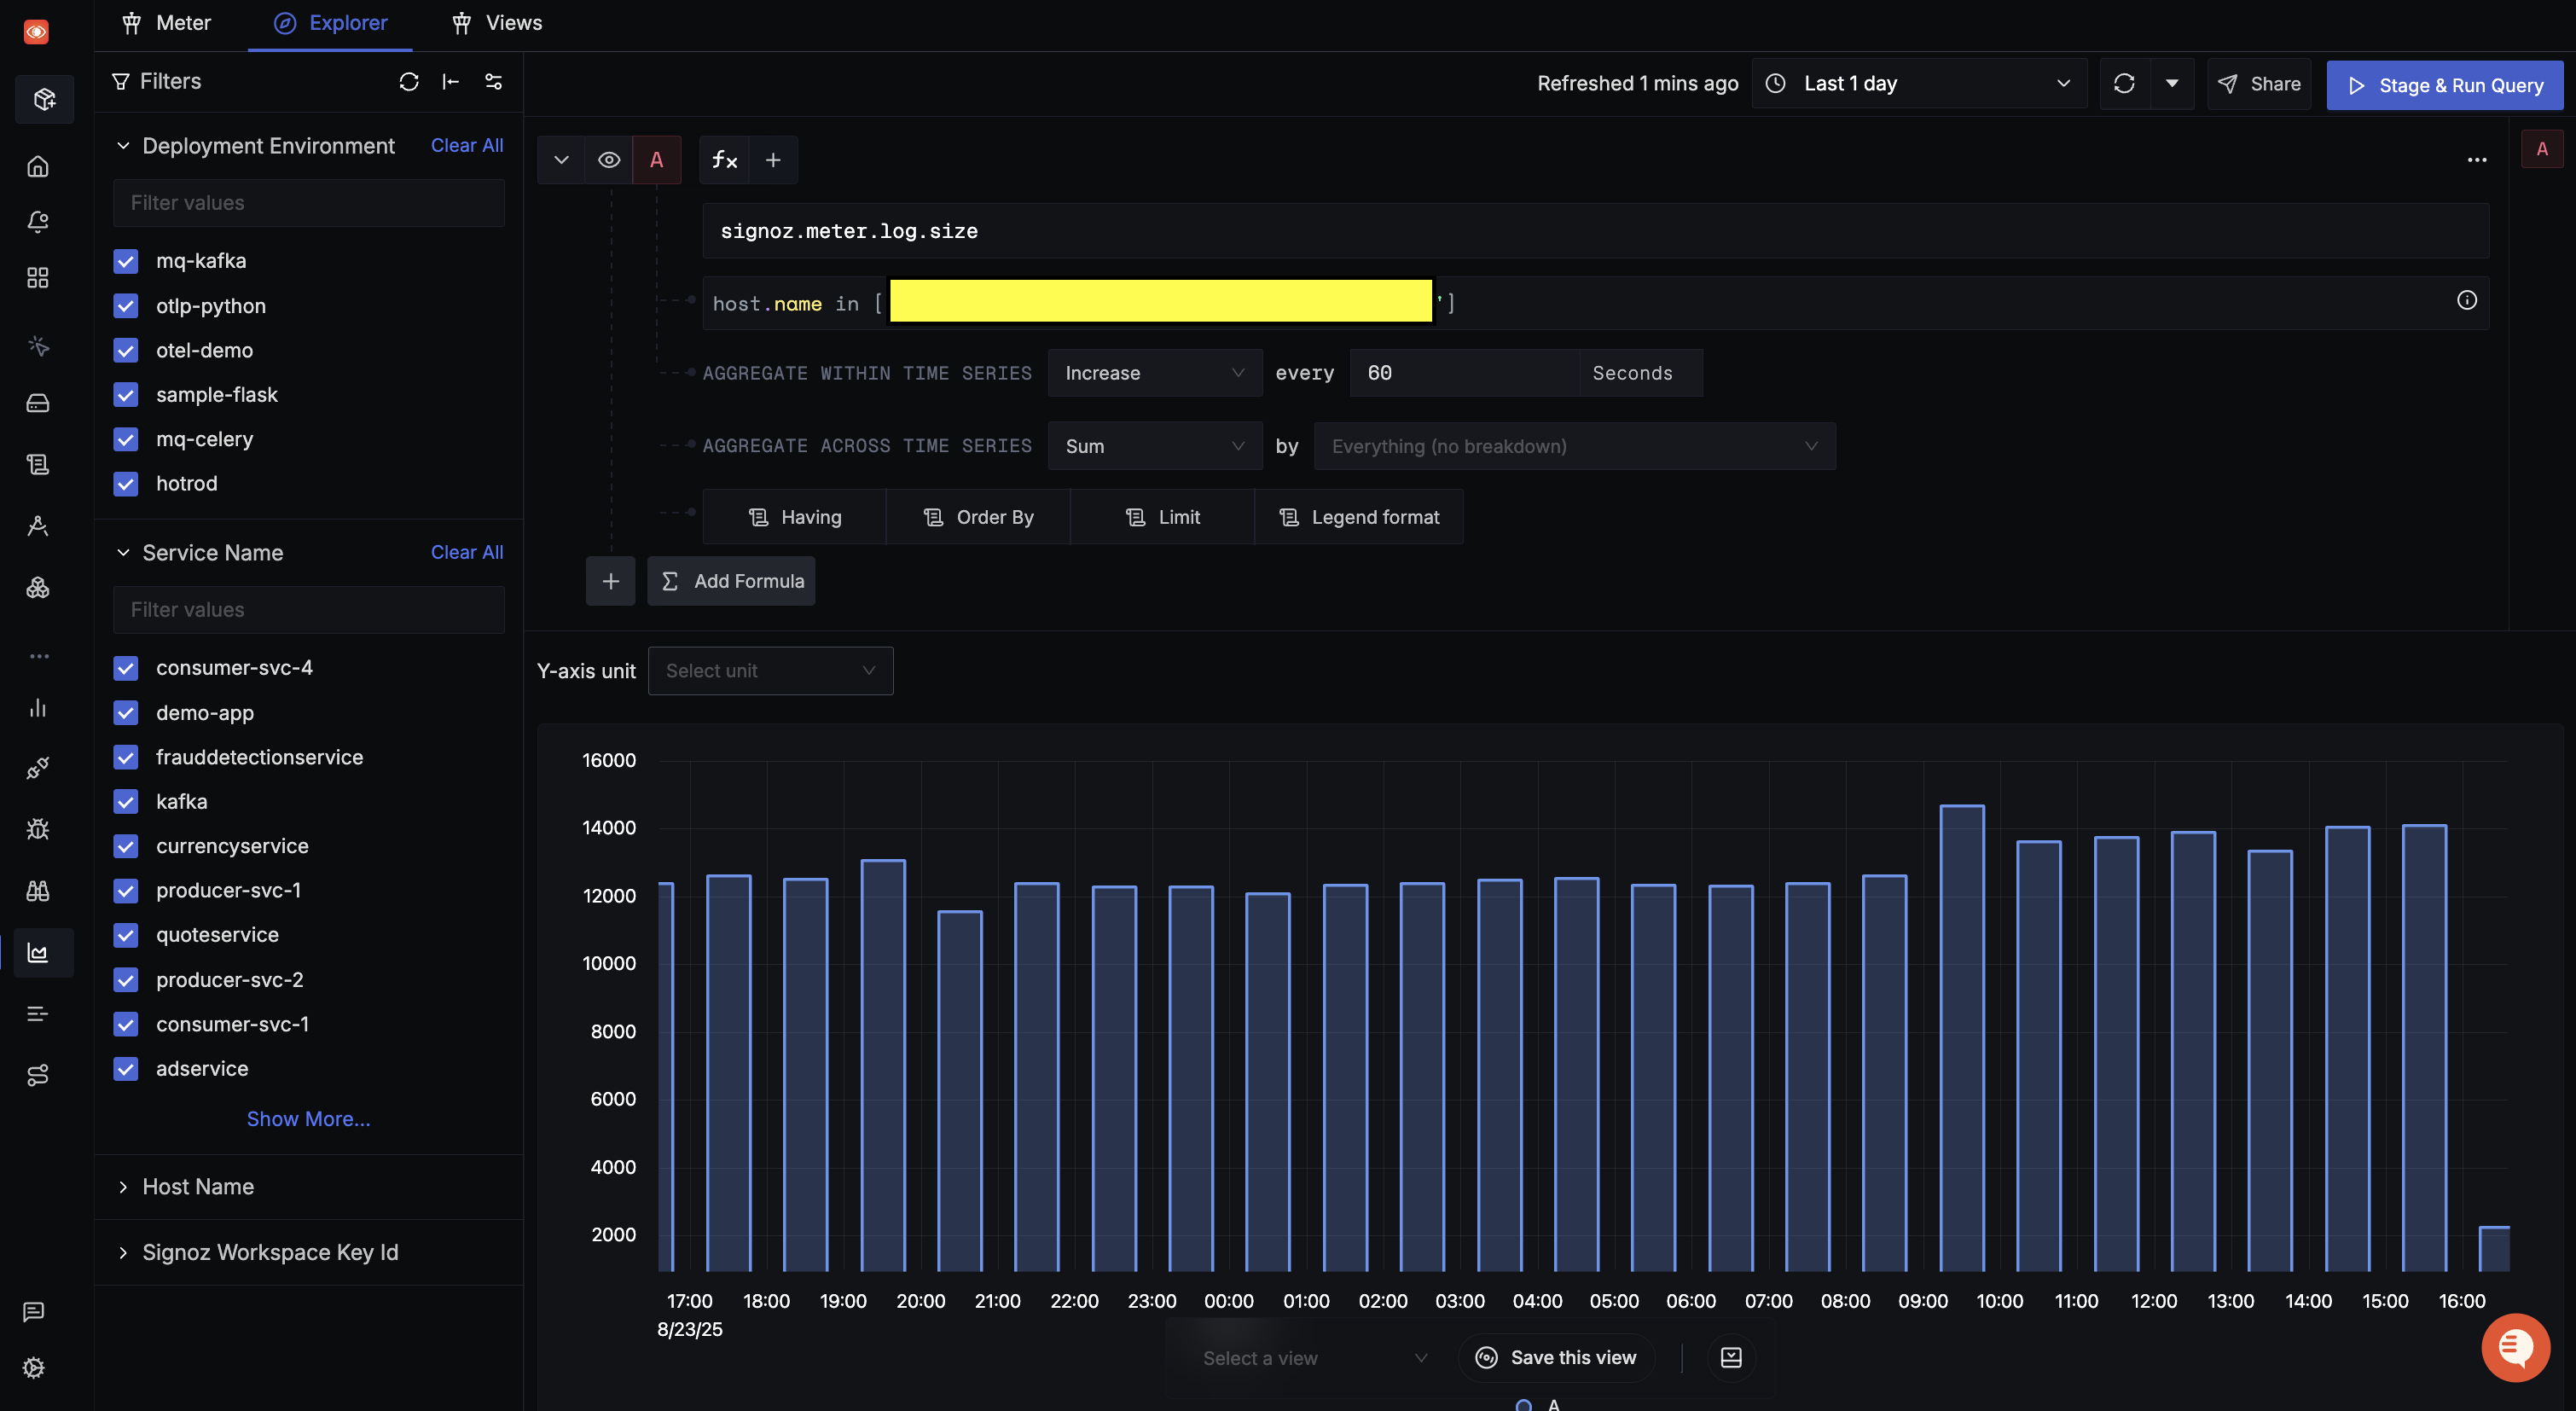2576x1411 pixels.
Task: Add a new query with plus button
Action: [x=610, y=581]
